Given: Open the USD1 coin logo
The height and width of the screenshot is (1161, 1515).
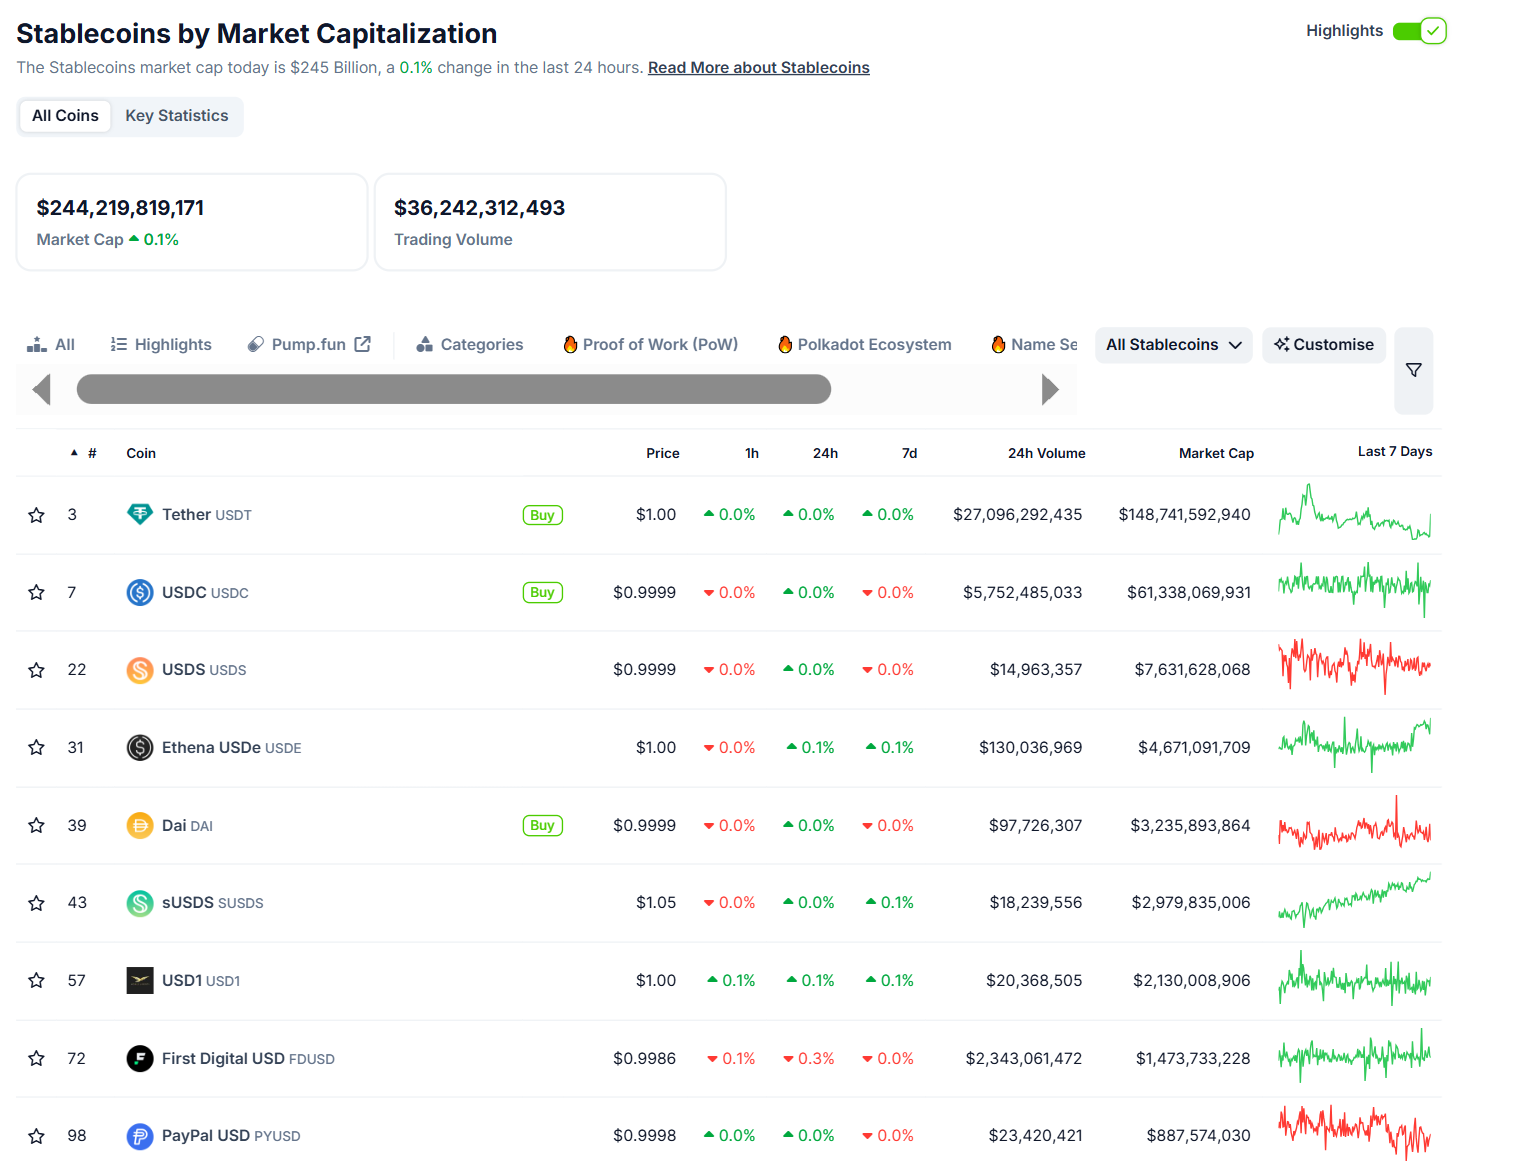Looking at the screenshot, I should (x=140, y=980).
